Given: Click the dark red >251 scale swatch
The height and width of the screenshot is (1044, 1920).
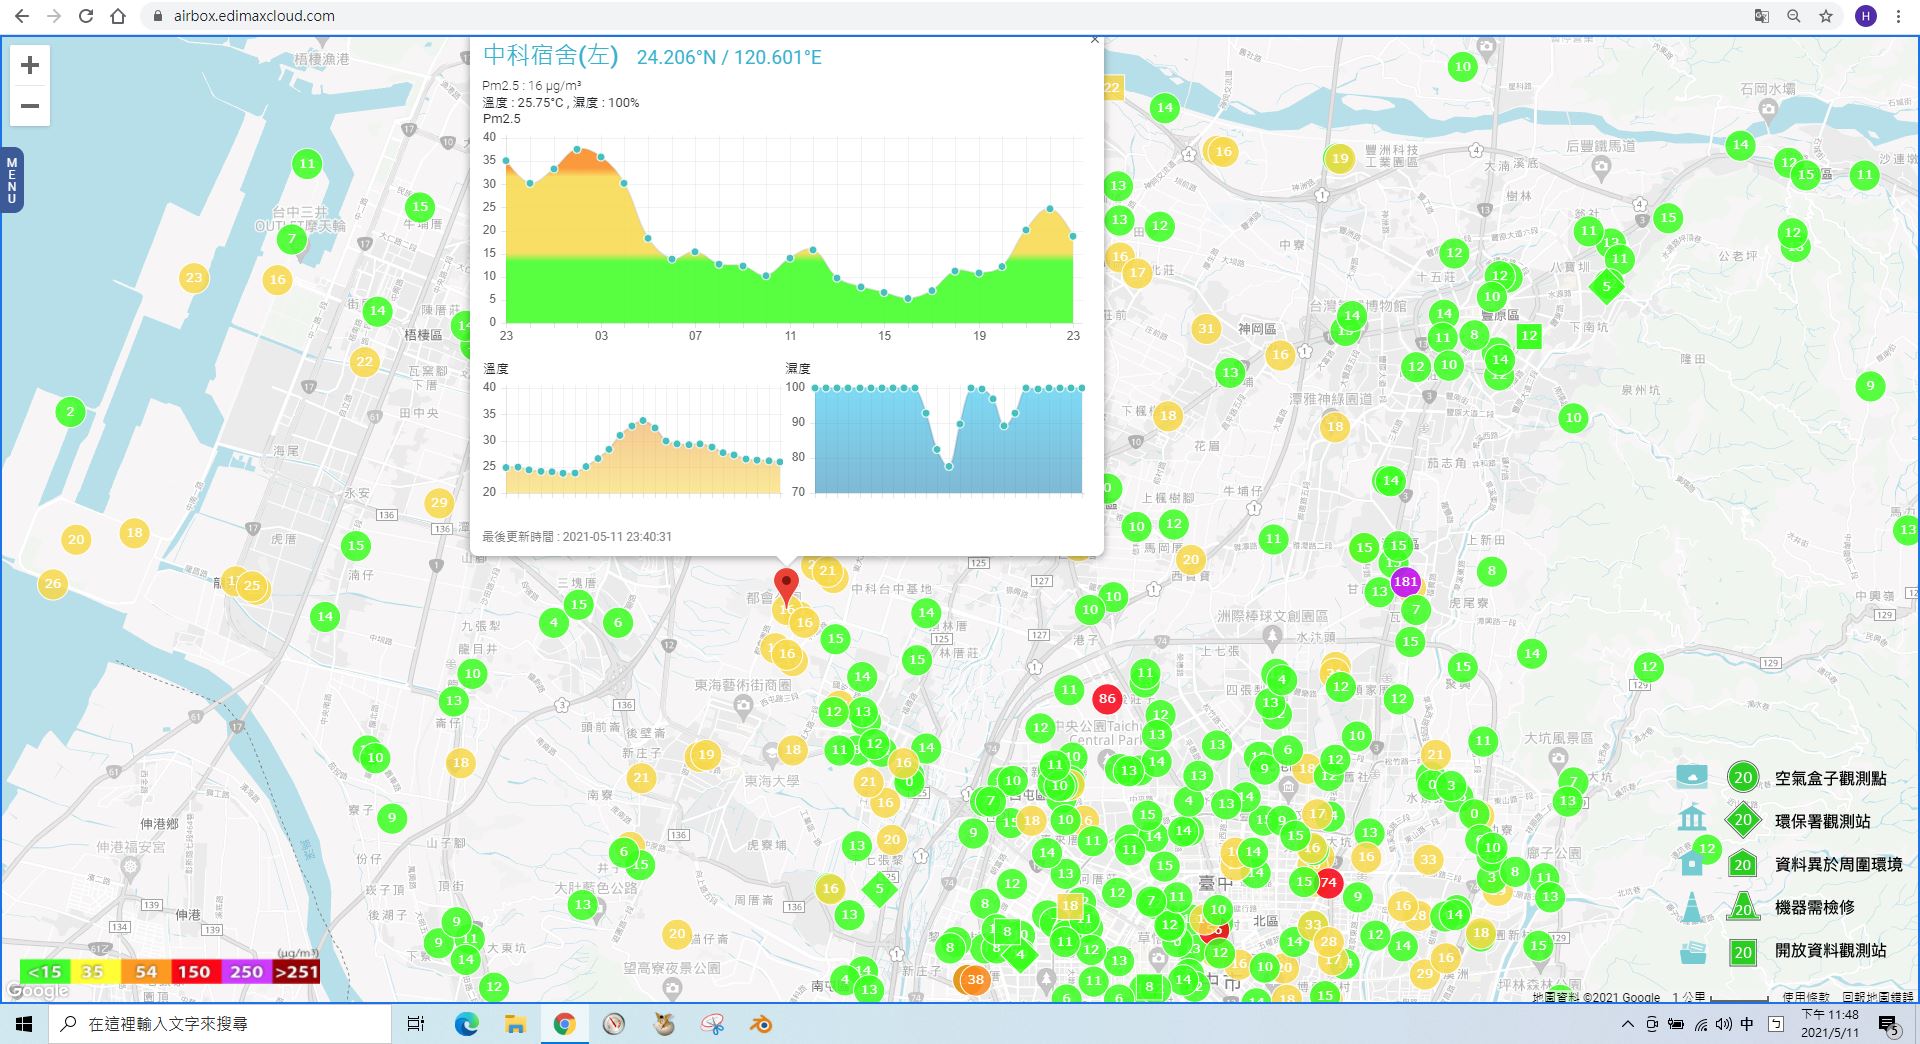Looking at the screenshot, I should [x=296, y=972].
